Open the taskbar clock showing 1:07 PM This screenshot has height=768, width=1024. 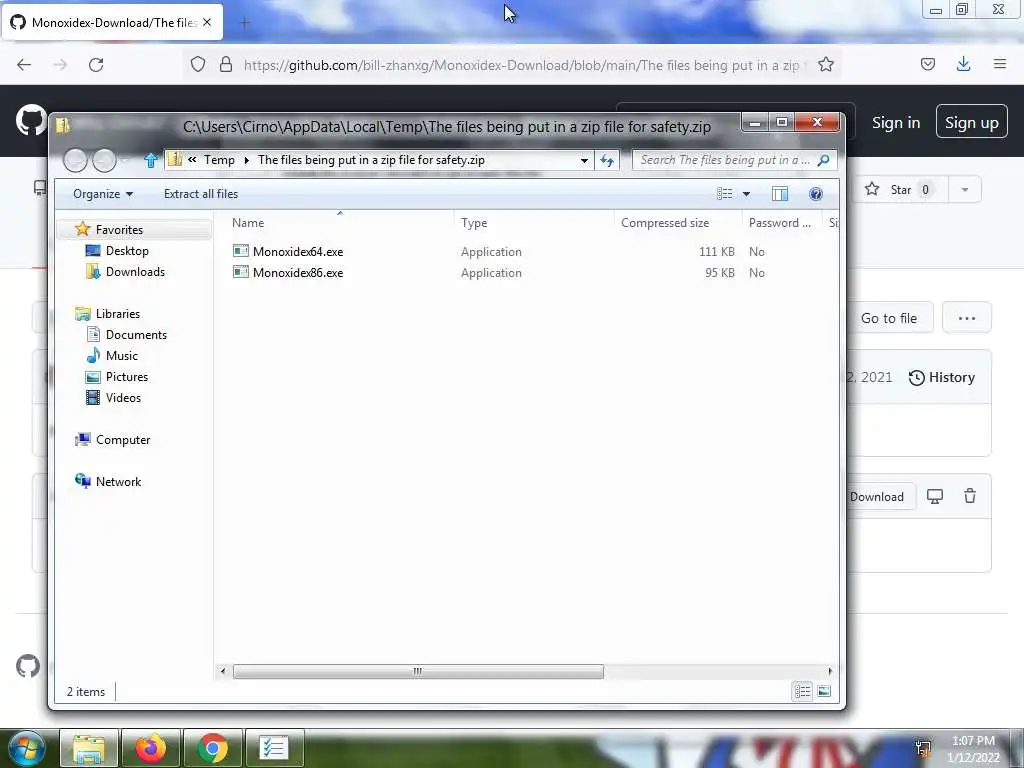pos(974,749)
